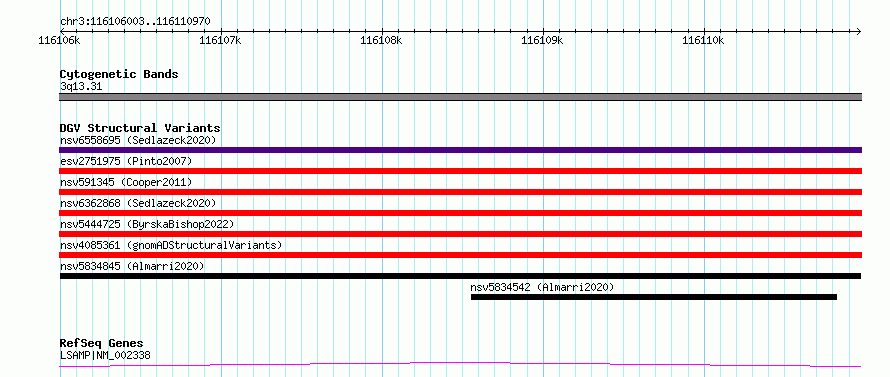The image size is (890, 377).
Task: Open the DGV Structural Variants track title
Action: point(140,128)
